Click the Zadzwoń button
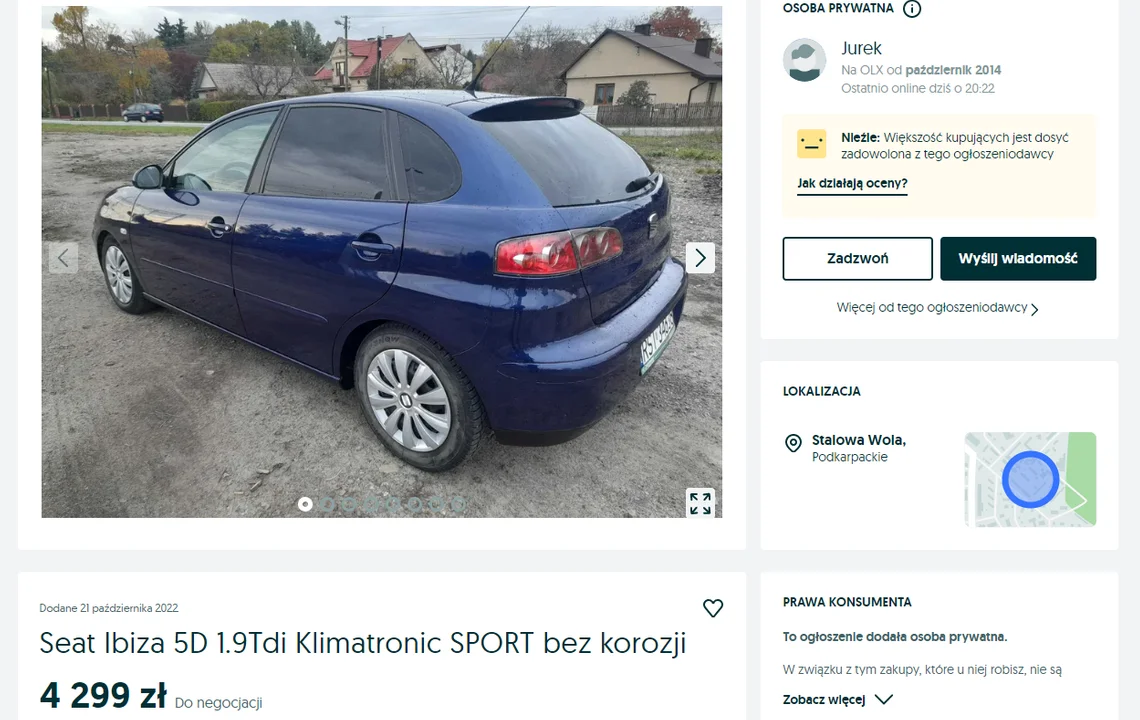The height and width of the screenshot is (720, 1140). coord(857,258)
